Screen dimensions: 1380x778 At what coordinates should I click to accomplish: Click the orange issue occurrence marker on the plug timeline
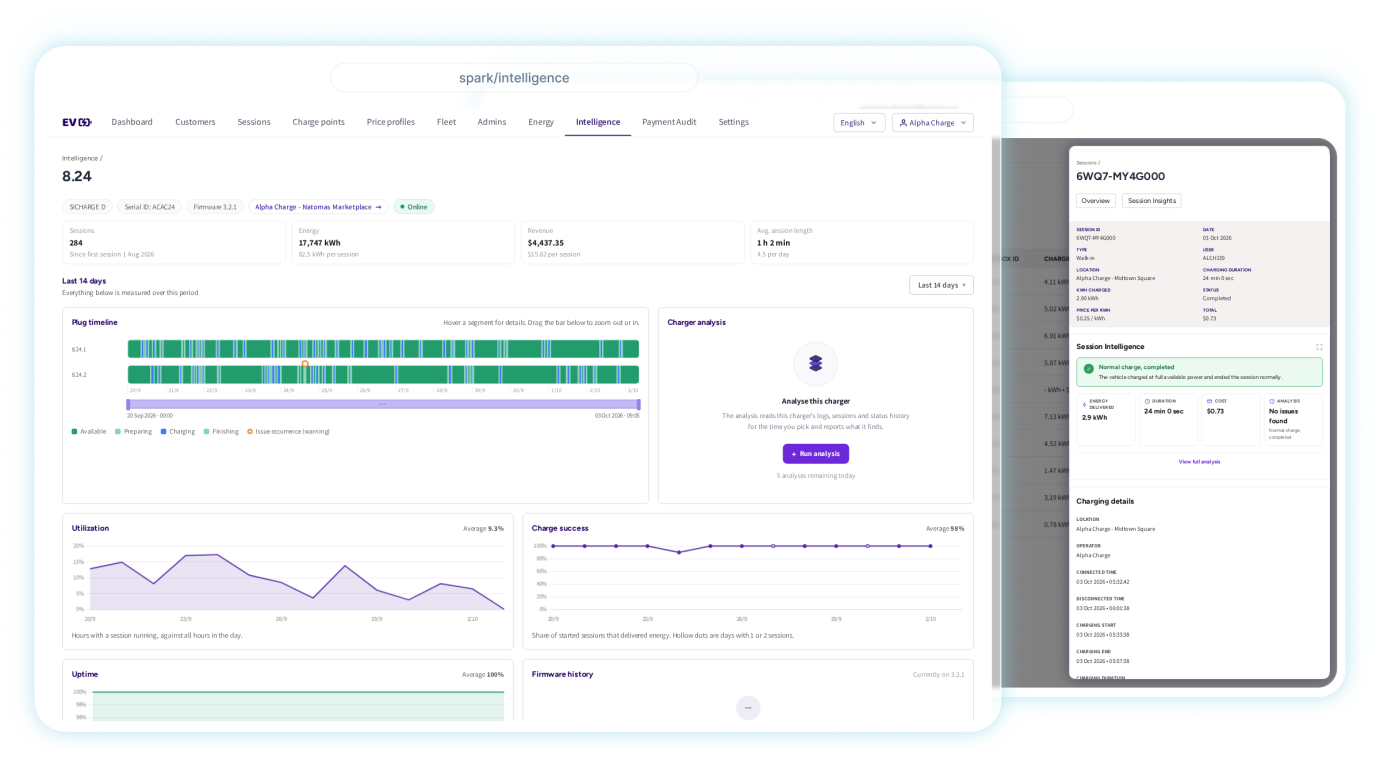coord(305,364)
